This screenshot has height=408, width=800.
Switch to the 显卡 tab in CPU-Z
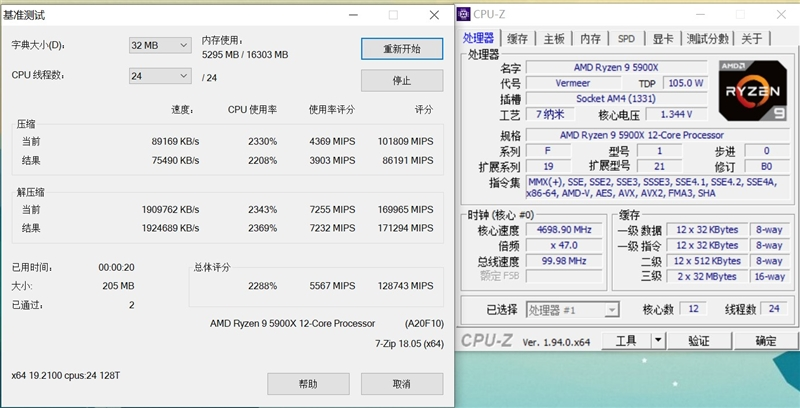663,39
